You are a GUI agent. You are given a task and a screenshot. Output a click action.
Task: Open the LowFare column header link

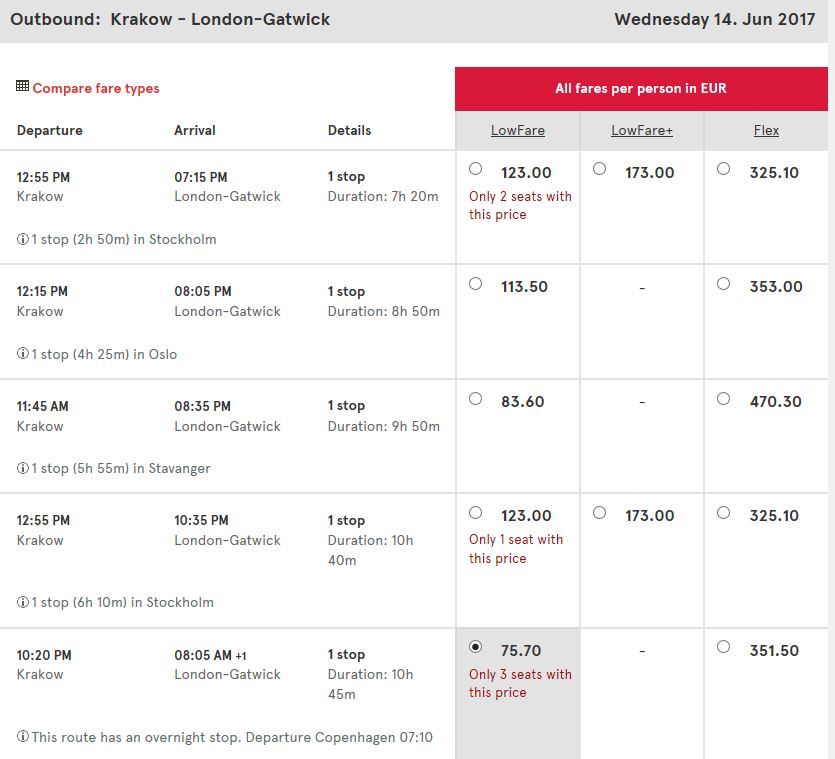[x=518, y=130]
